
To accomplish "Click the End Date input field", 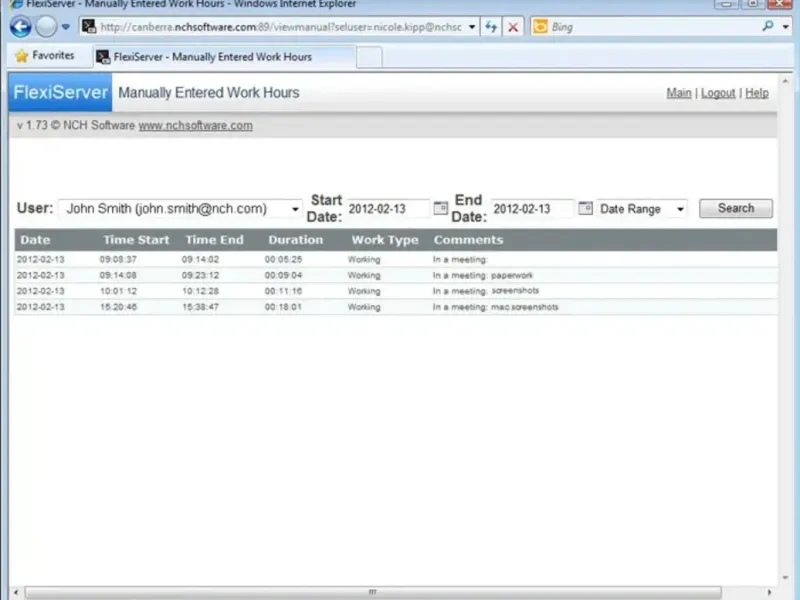I will 533,209.
